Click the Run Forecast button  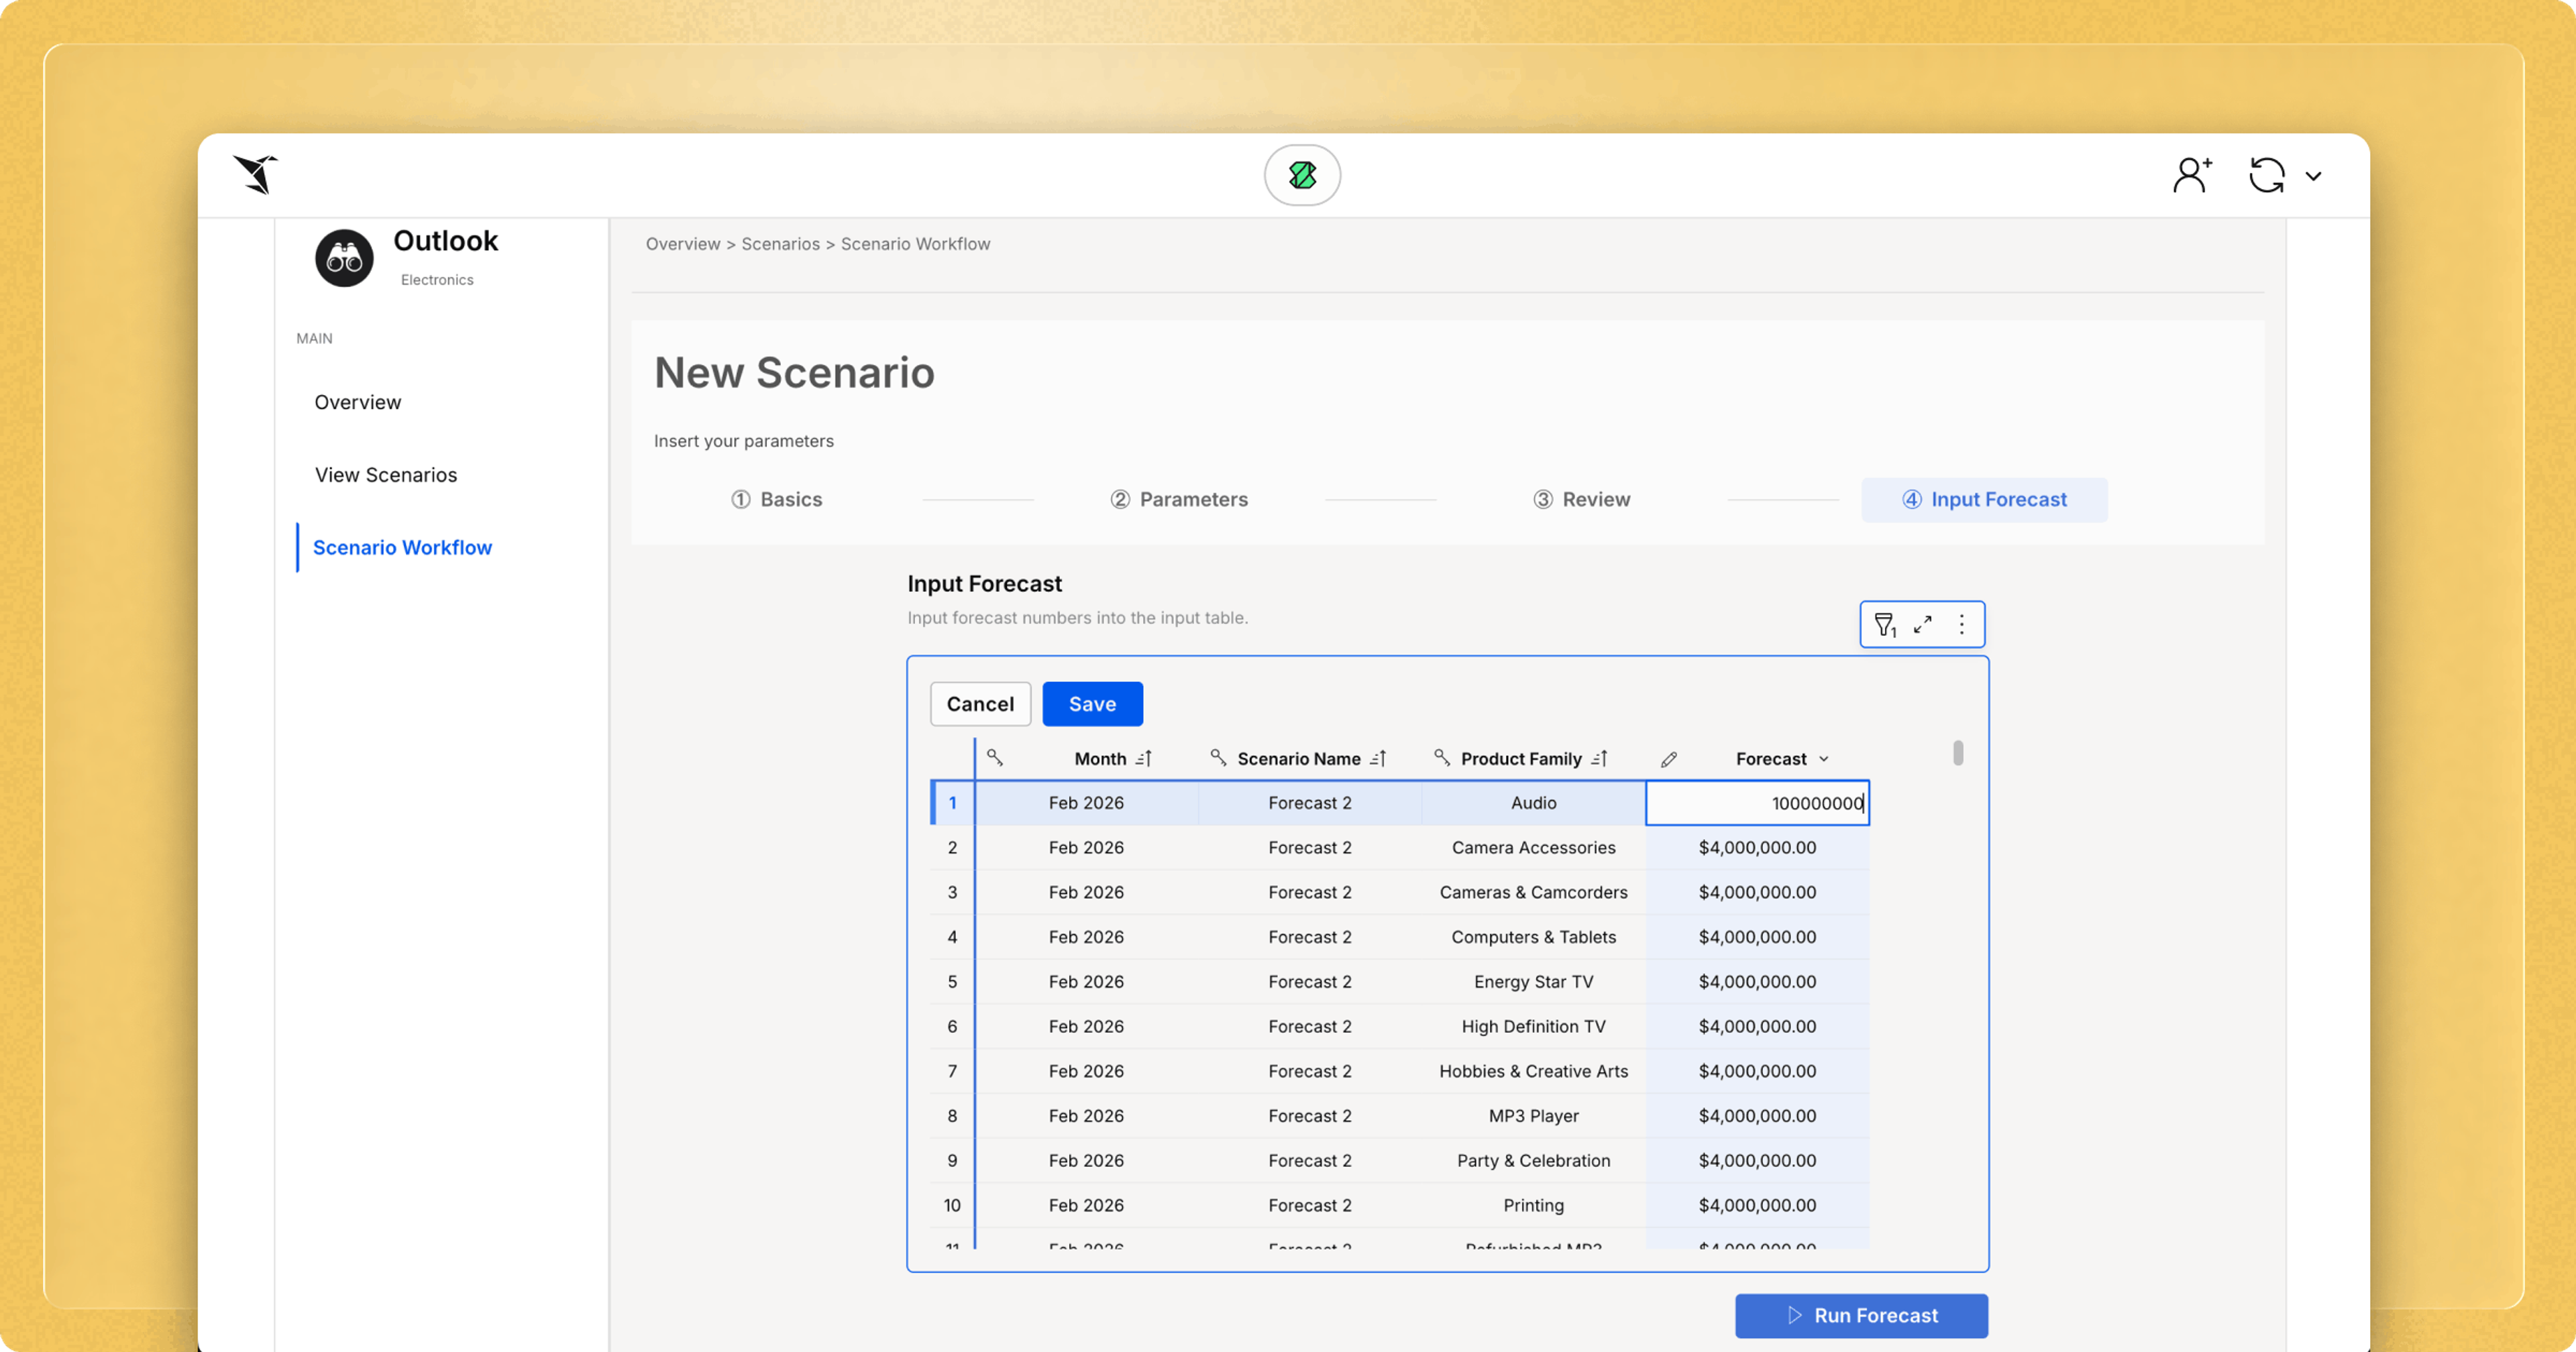coord(1861,1316)
